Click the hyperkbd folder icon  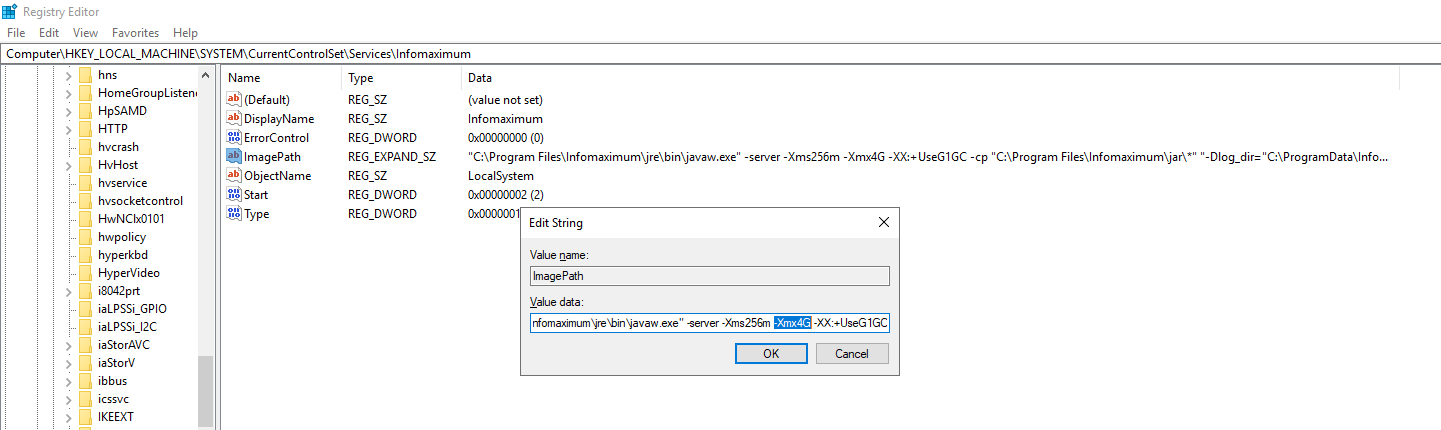click(86, 255)
